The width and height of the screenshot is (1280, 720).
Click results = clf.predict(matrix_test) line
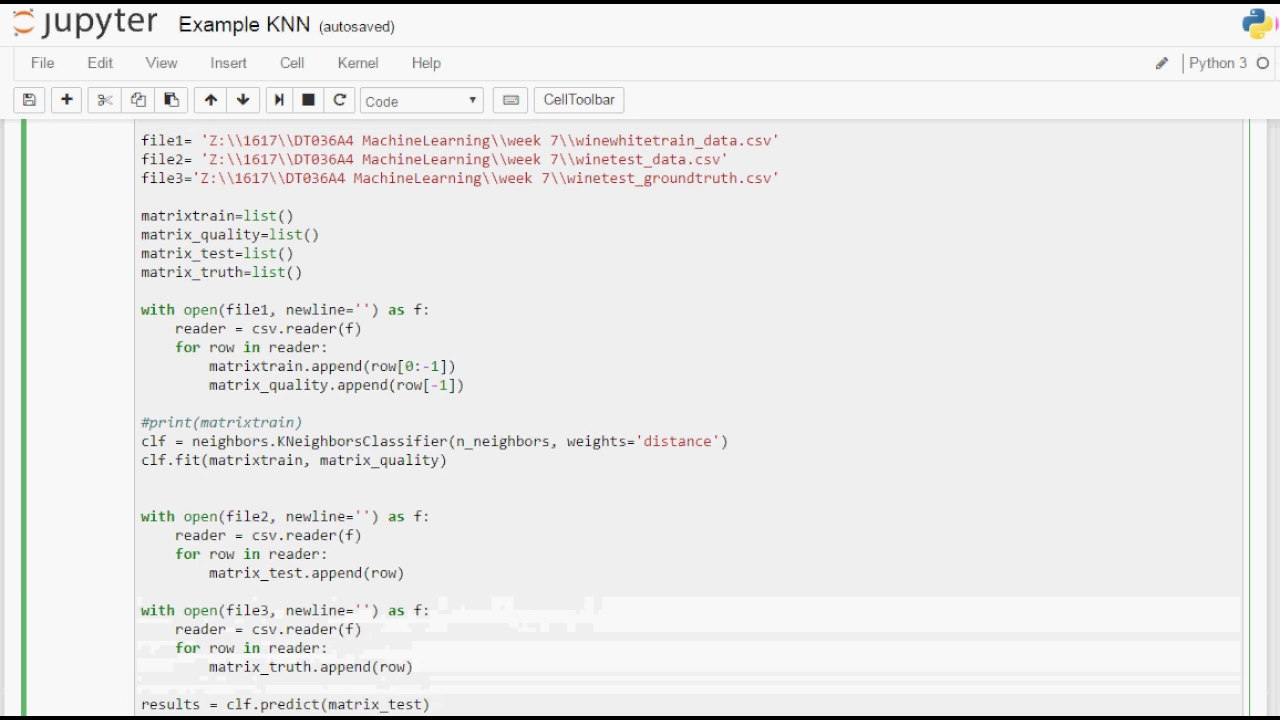tap(285, 705)
